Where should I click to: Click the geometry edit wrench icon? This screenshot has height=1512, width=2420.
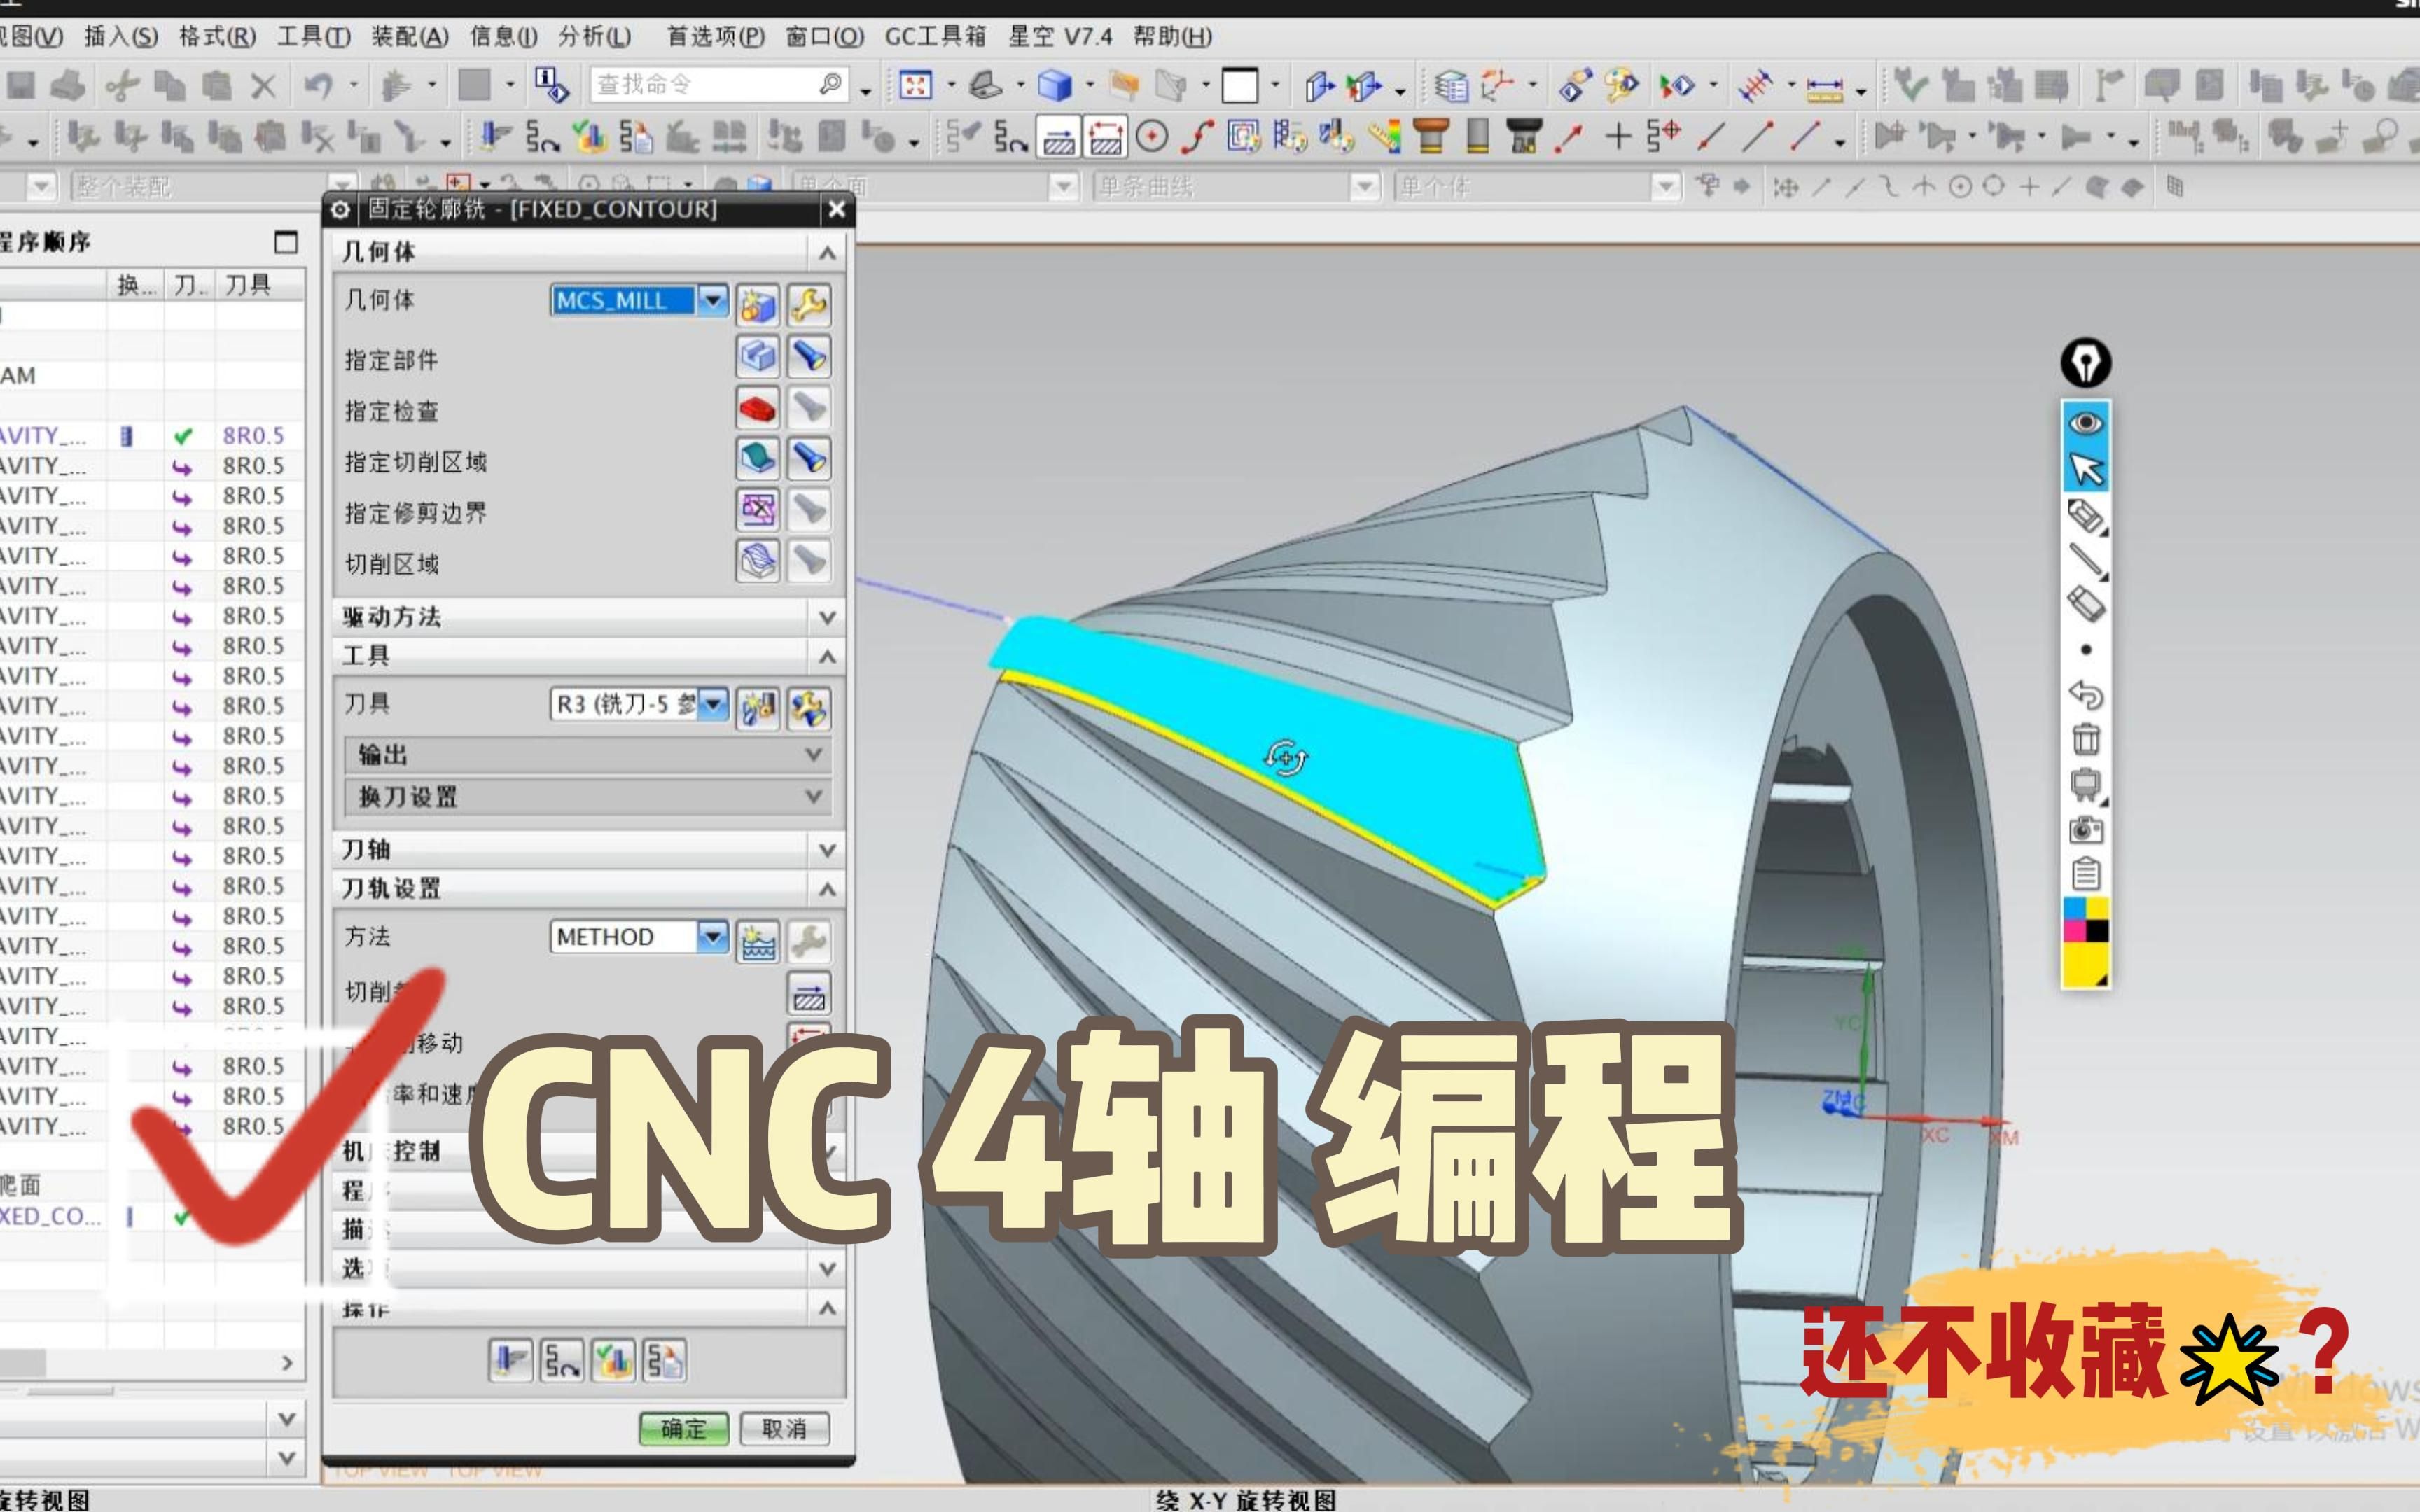coord(808,304)
